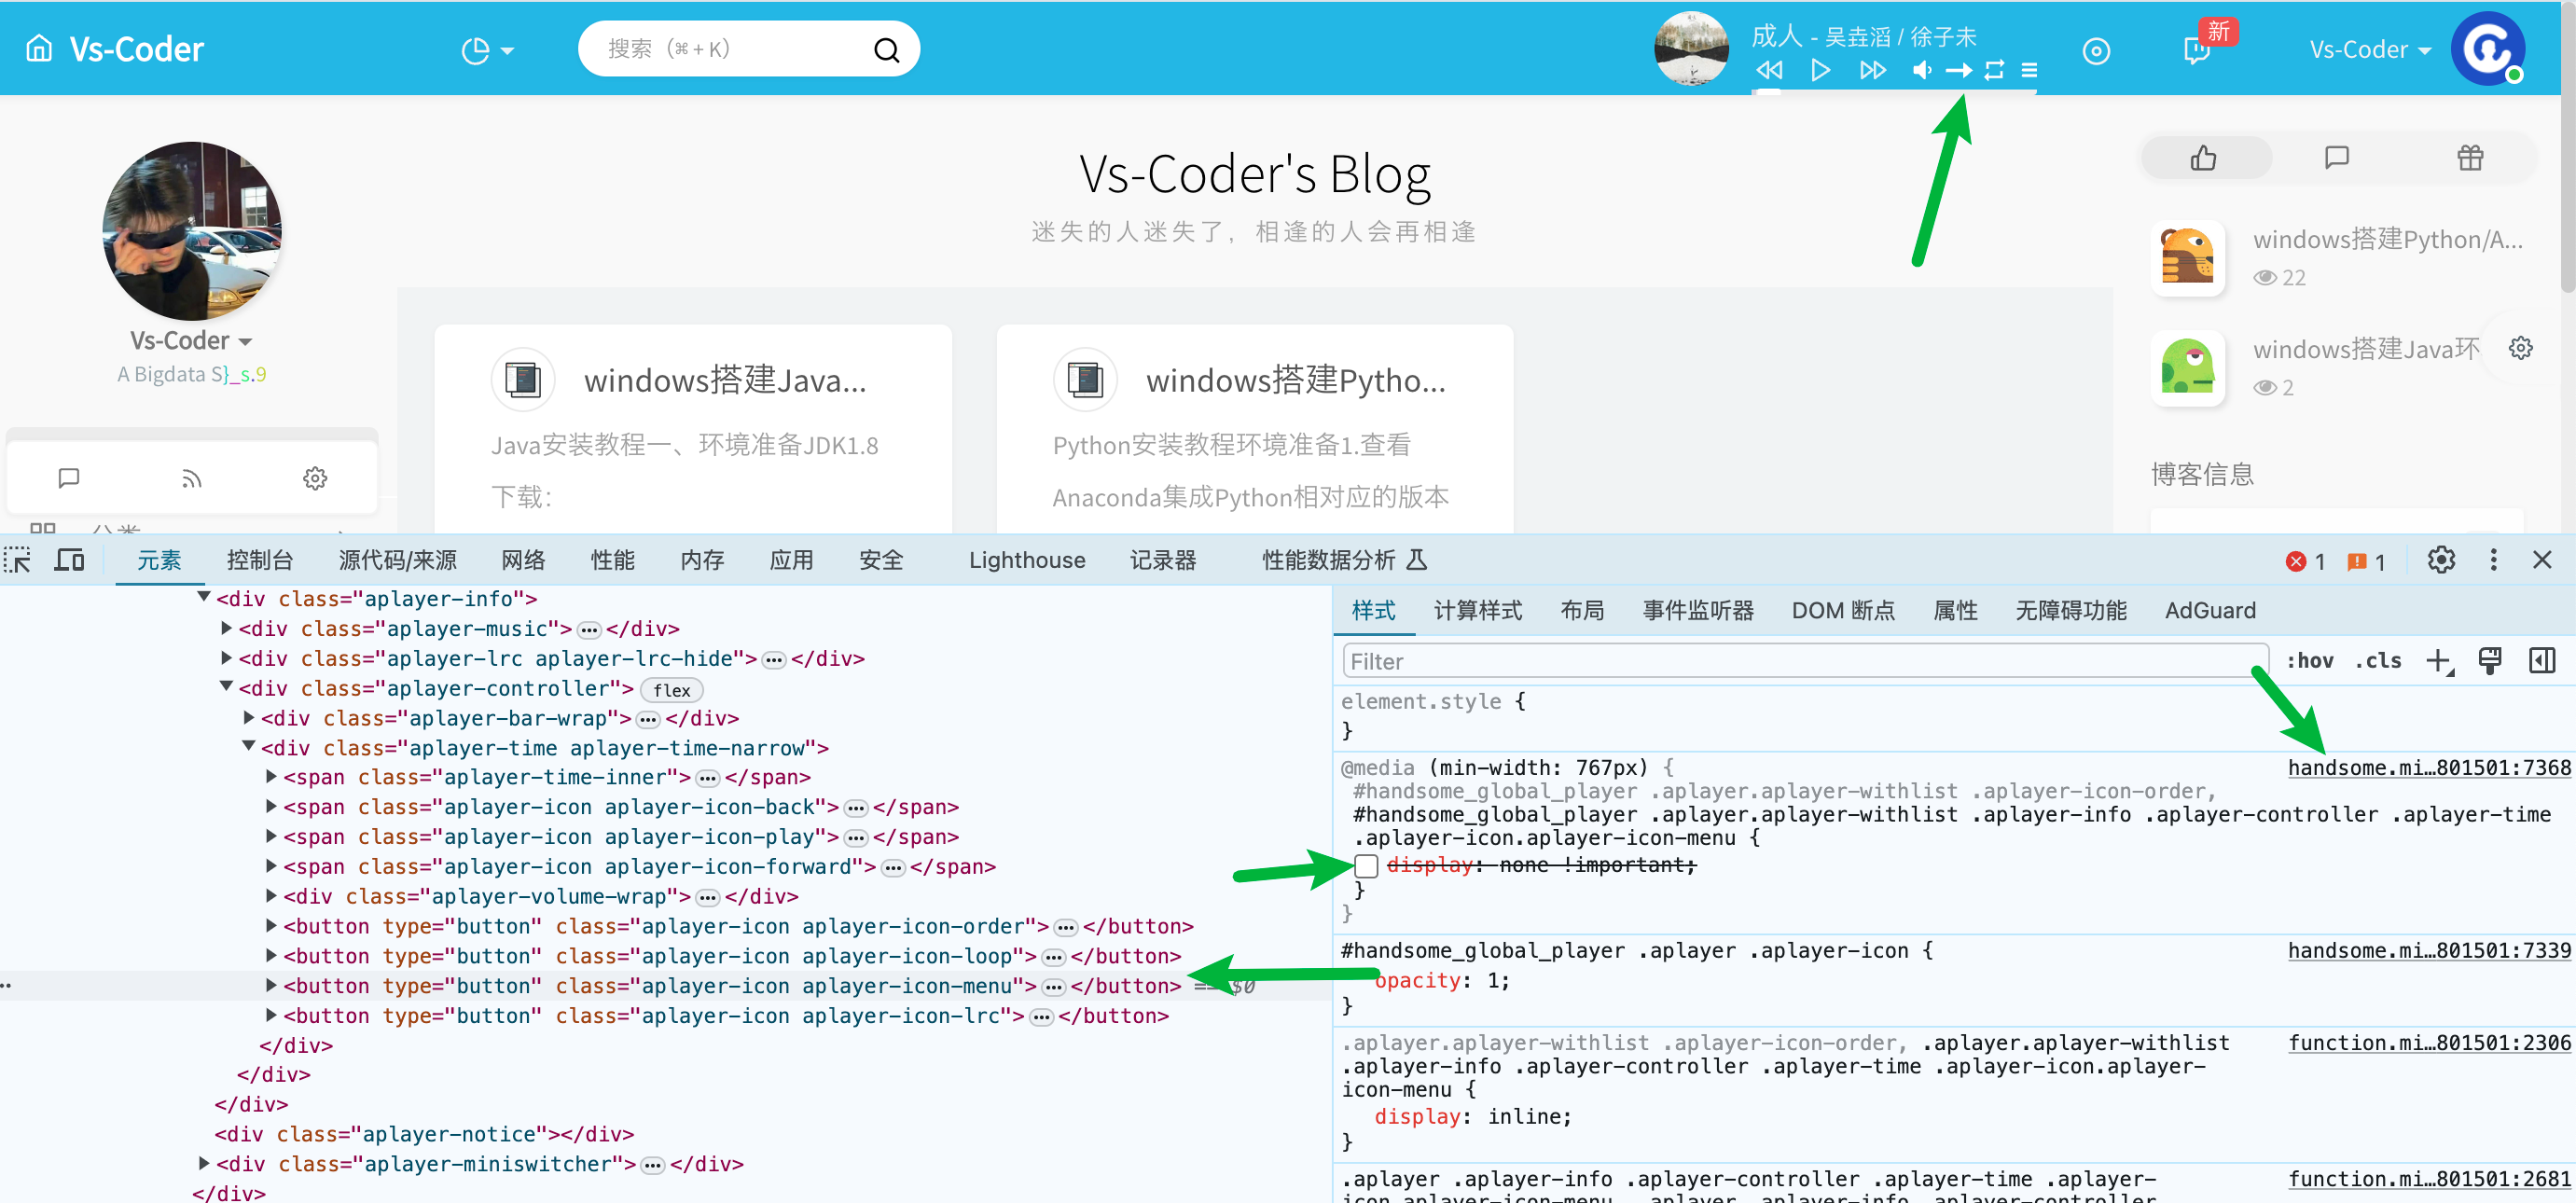
Task: Open the windows搭建Java环 sidebar article
Action: [x=2366, y=349]
